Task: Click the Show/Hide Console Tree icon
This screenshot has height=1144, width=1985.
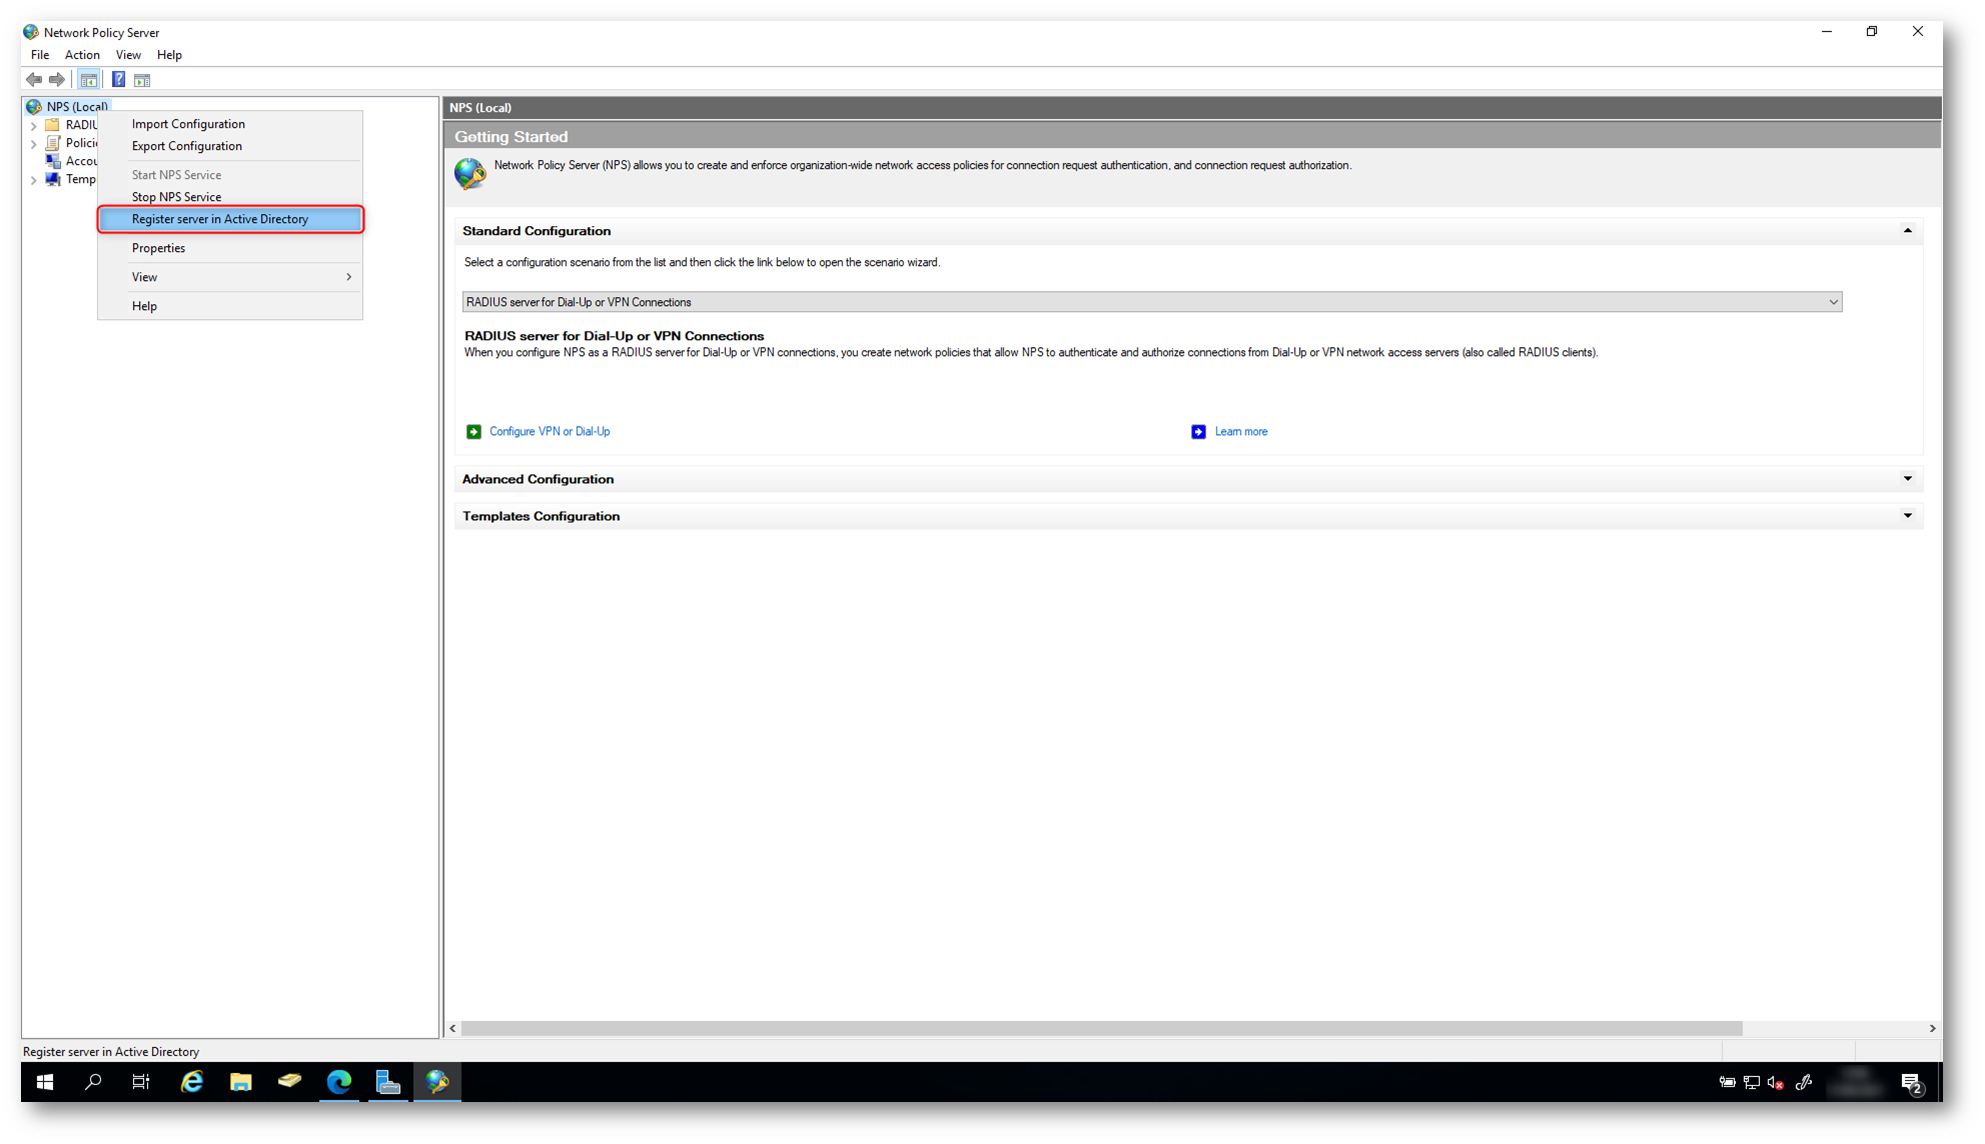Action: click(89, 80)
